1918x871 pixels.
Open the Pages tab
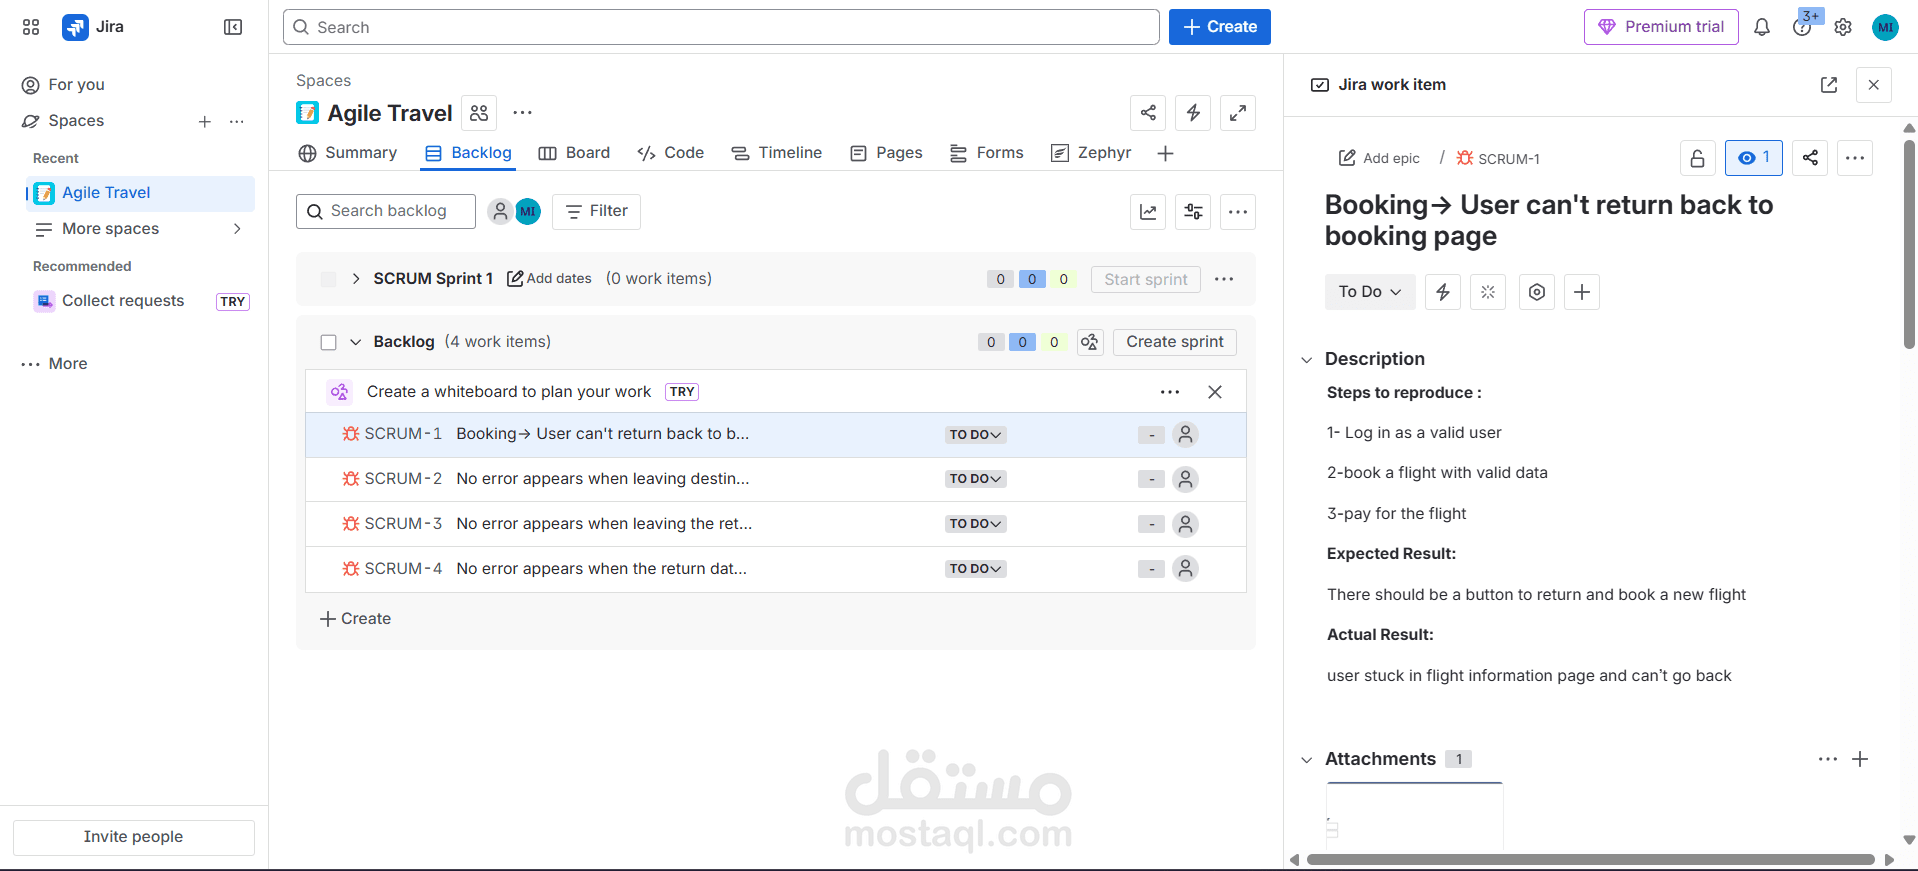(x=886, y=153)
